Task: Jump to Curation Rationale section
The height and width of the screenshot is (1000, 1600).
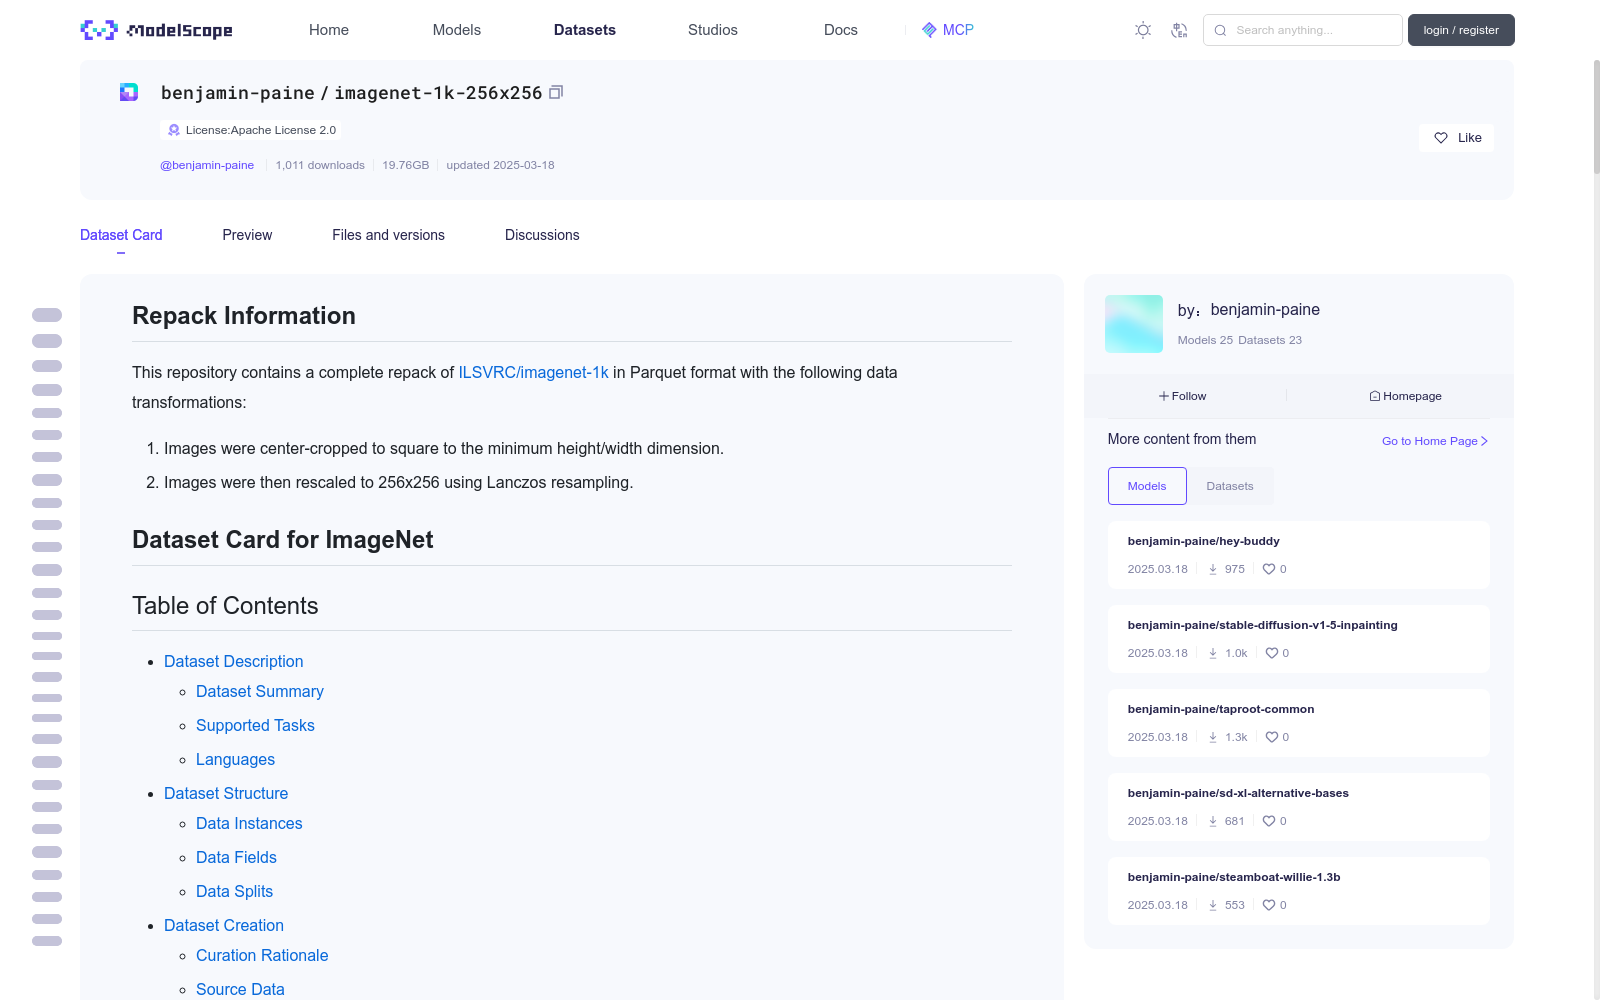Action: point(262,955)
